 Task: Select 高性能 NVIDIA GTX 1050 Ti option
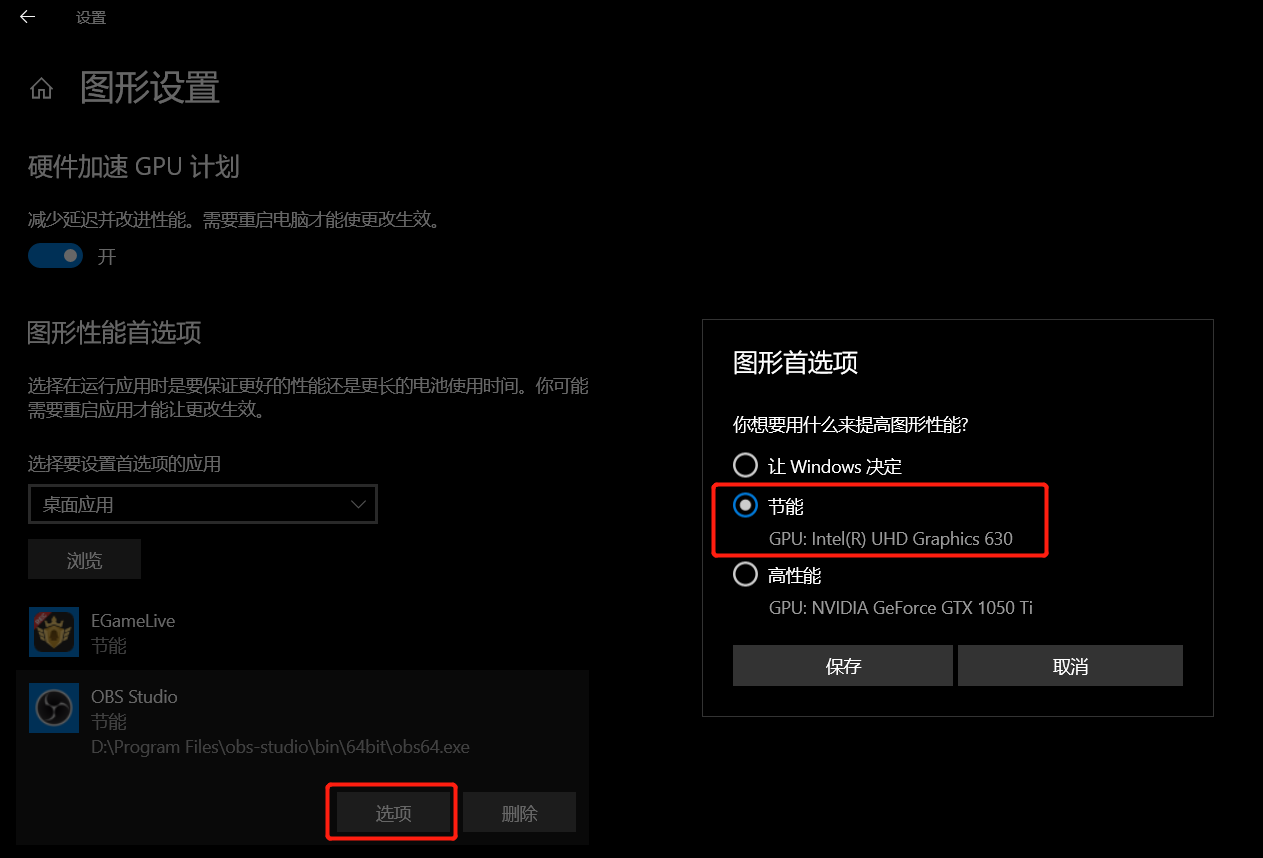(x=746, y=574)
